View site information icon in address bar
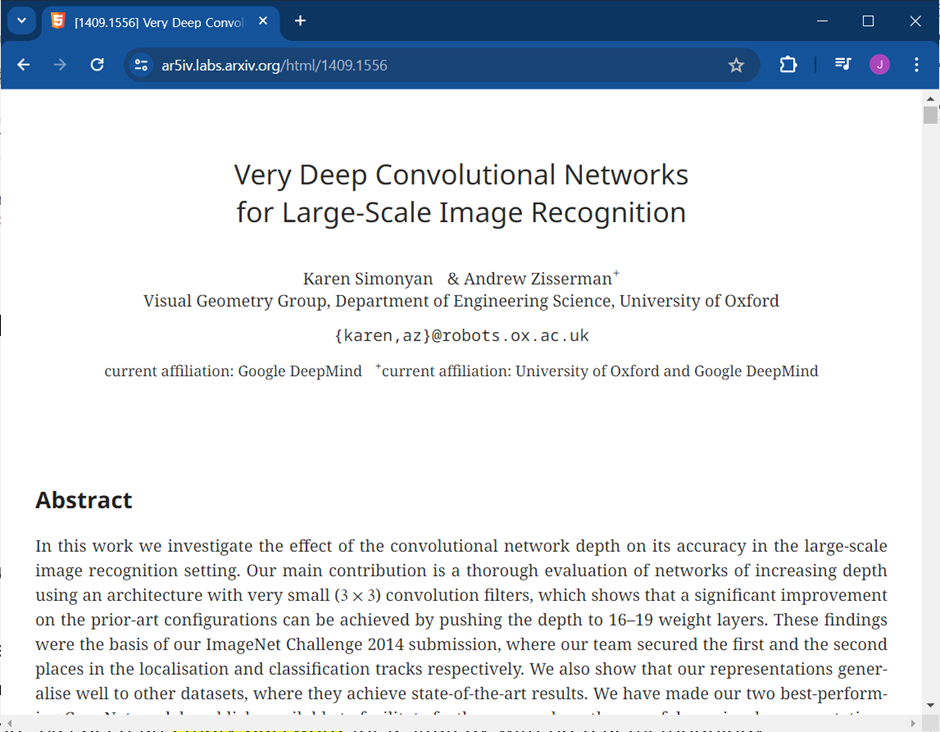Image resolution: width=940 pixels, height=732 pixels. (x=141, y=65)
